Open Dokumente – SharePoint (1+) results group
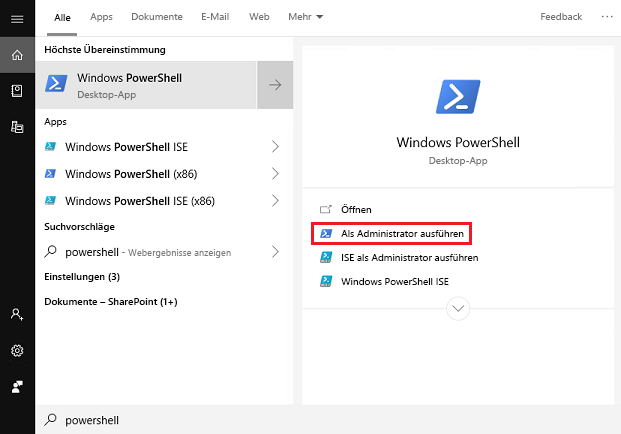This screenshot has height=434, width=621. point(111,301)
